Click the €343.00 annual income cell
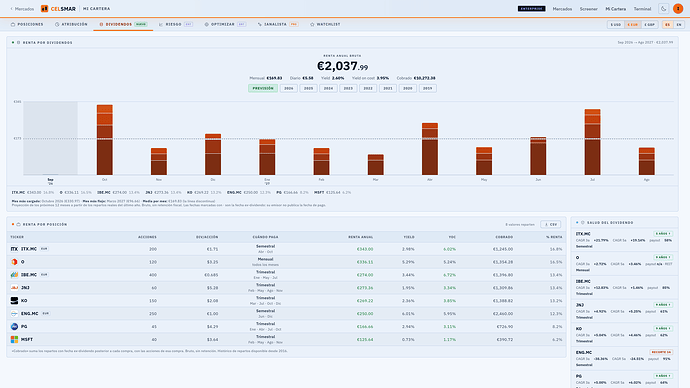Image resolution: width=690 pixels, height=388 pixels. 365,249
